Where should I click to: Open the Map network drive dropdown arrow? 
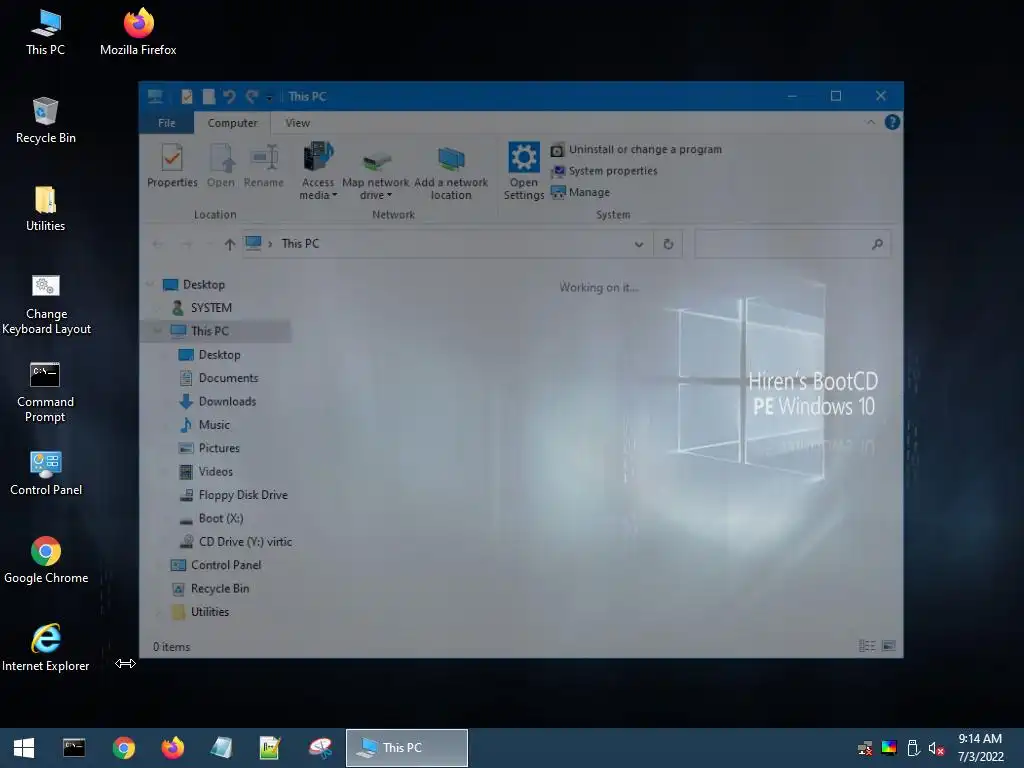click(x=389, y=195)
